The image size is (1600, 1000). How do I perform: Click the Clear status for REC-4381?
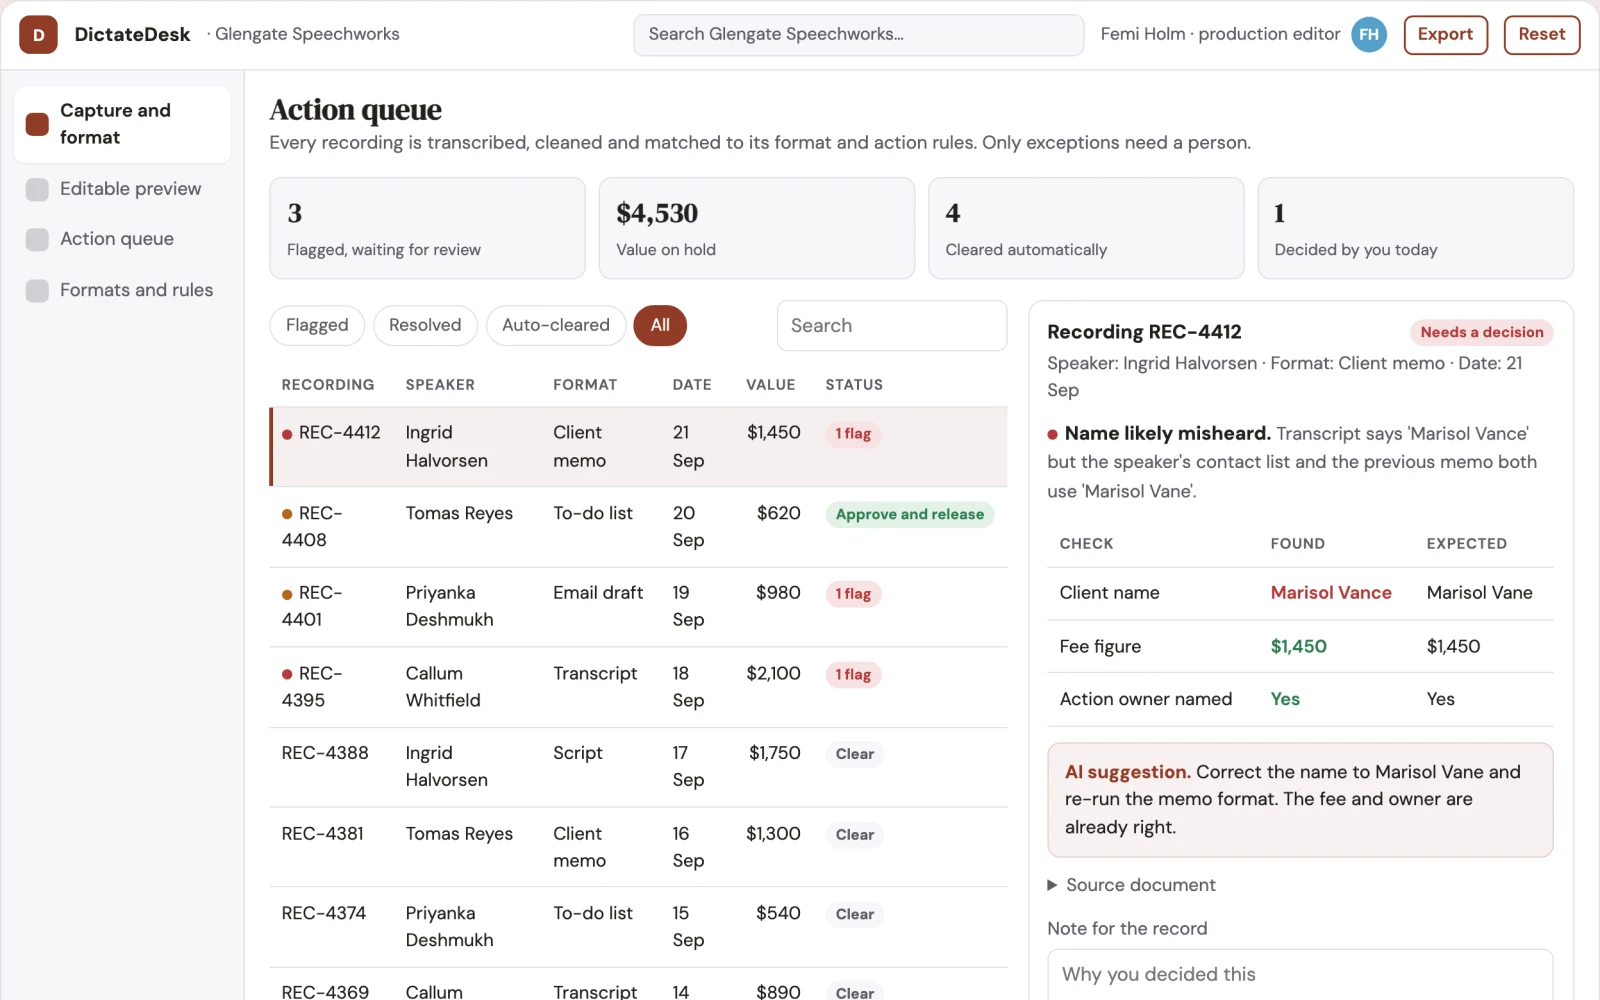[x=854, y=835]
